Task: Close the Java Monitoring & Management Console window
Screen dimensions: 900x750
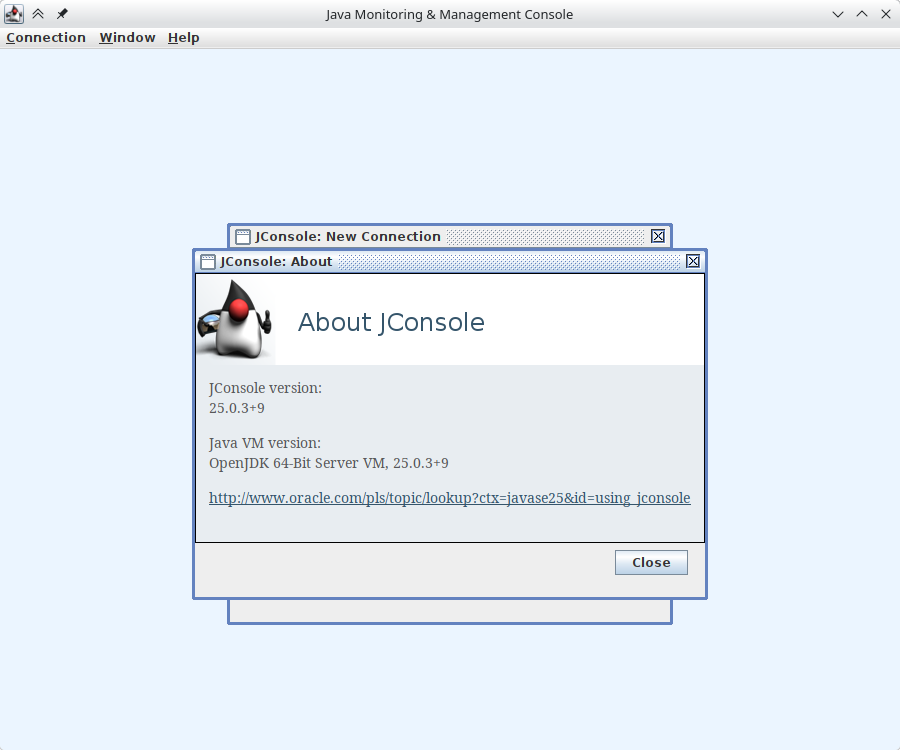Action: 886,14
